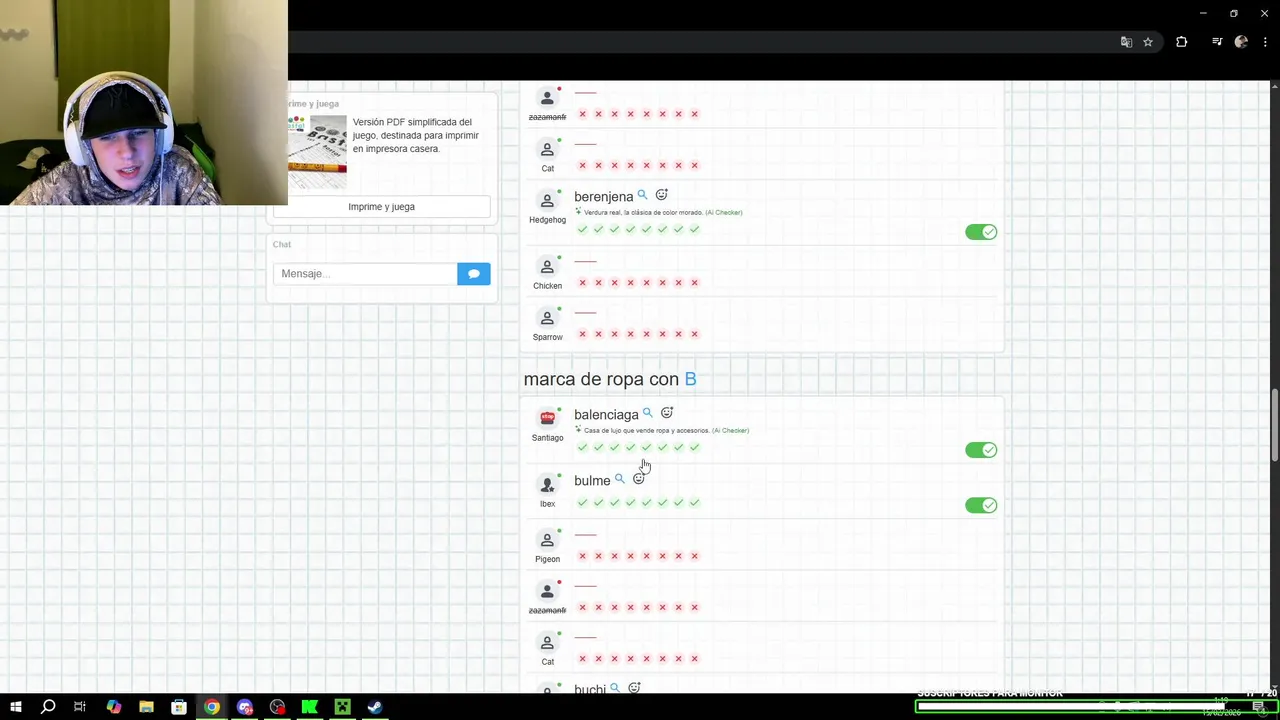This screenshot has width=1280, height=720.
Task: Open Steam from the taskbar
Action: [x=375, y=707]
